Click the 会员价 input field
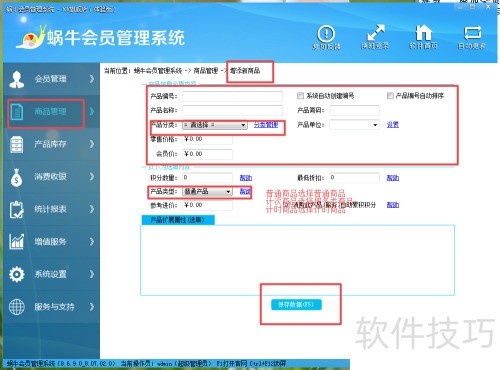 coord(207,154)
